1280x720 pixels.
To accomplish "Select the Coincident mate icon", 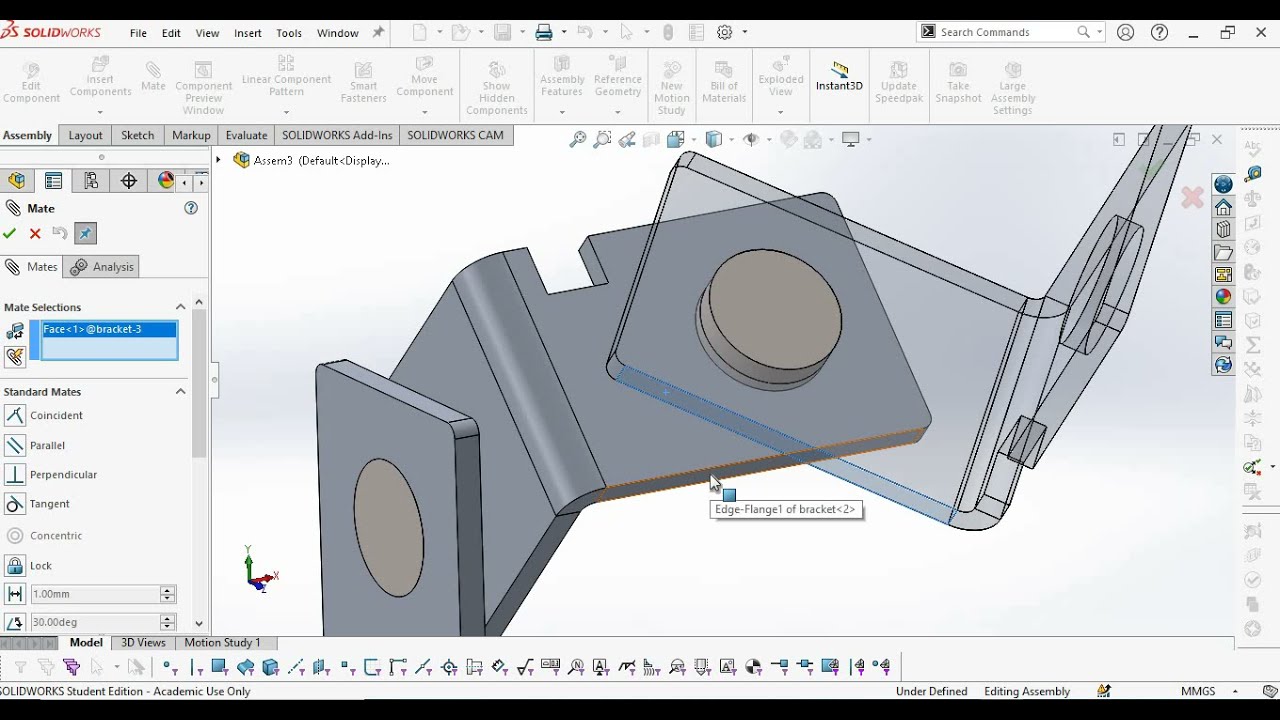I will [15, 415].
